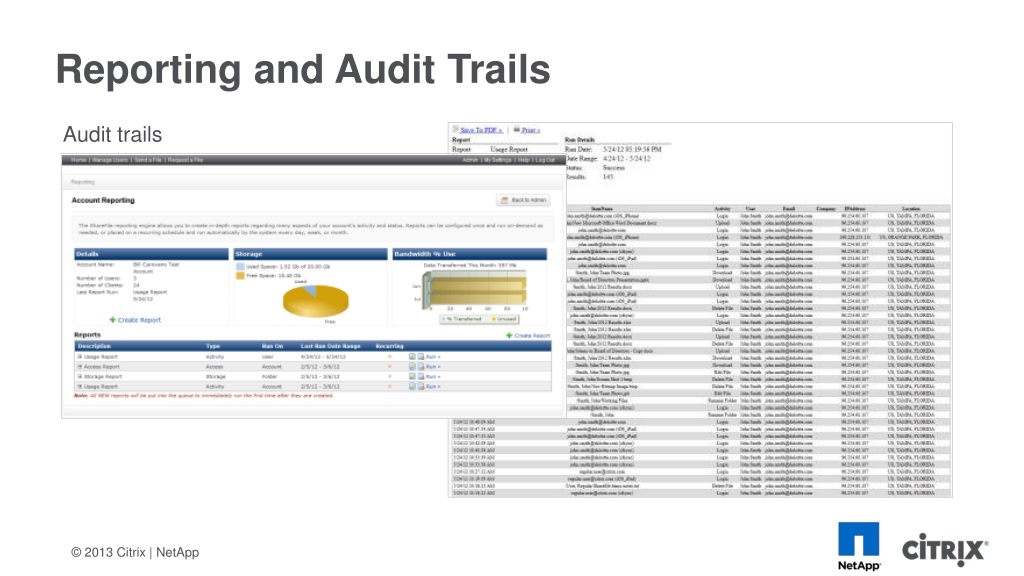Open My Settings in the top bar

click(498, 160)
